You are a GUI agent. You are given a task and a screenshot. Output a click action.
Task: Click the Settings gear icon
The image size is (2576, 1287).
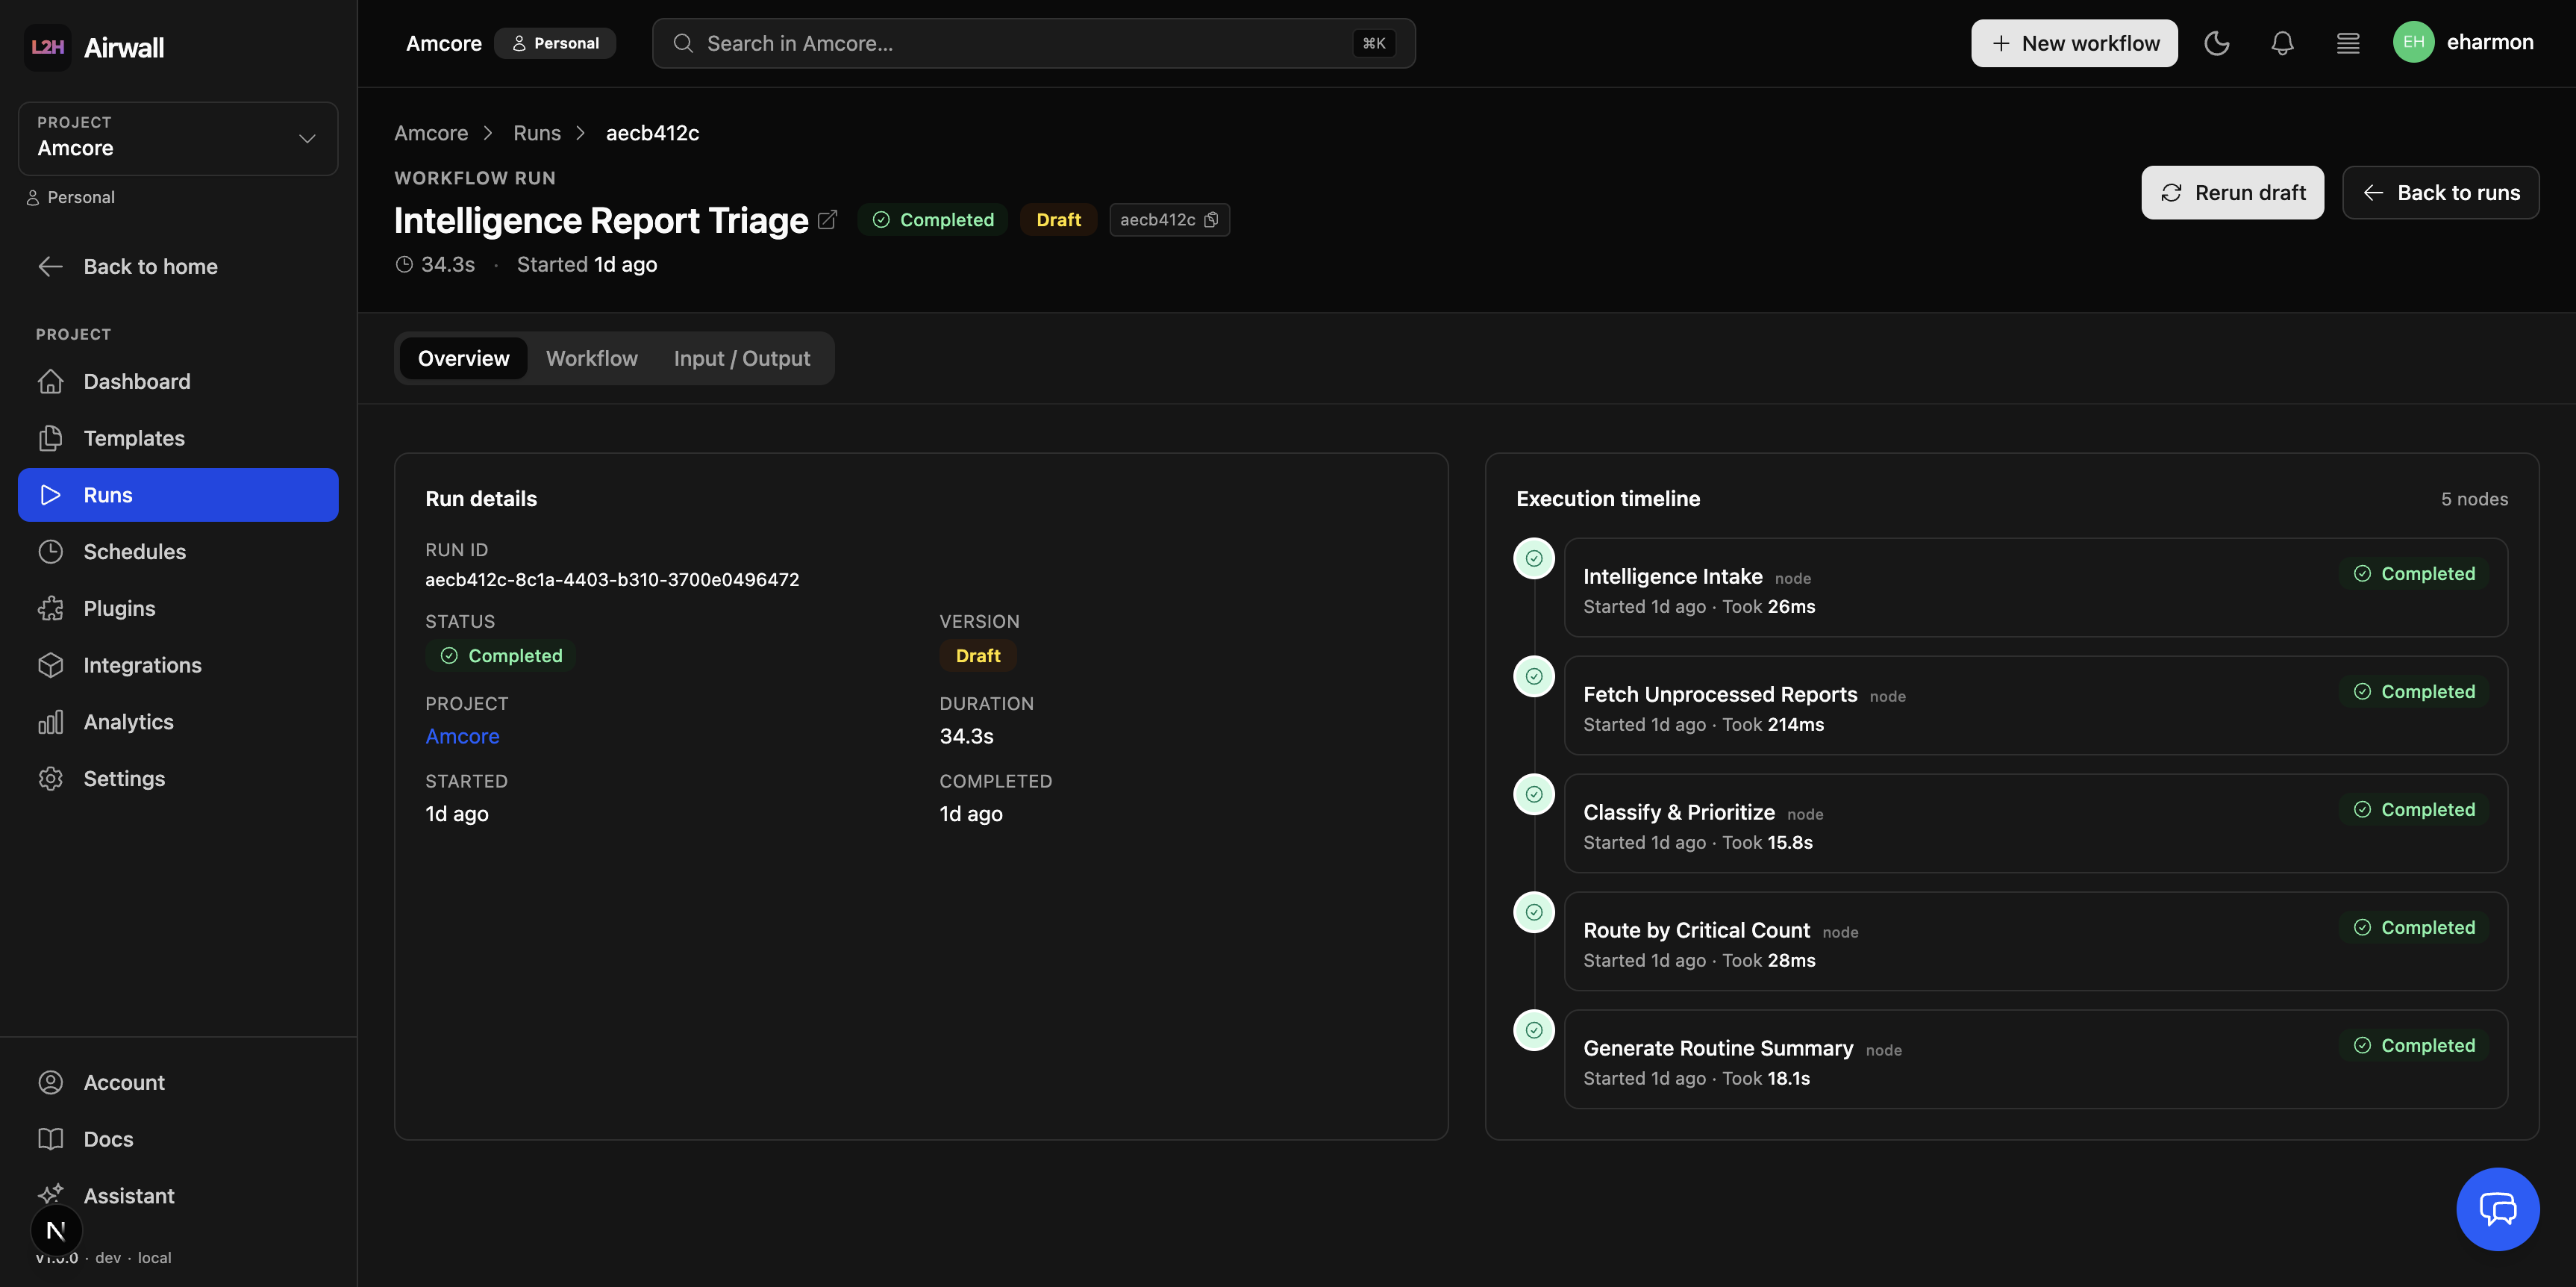click(51, 778)
